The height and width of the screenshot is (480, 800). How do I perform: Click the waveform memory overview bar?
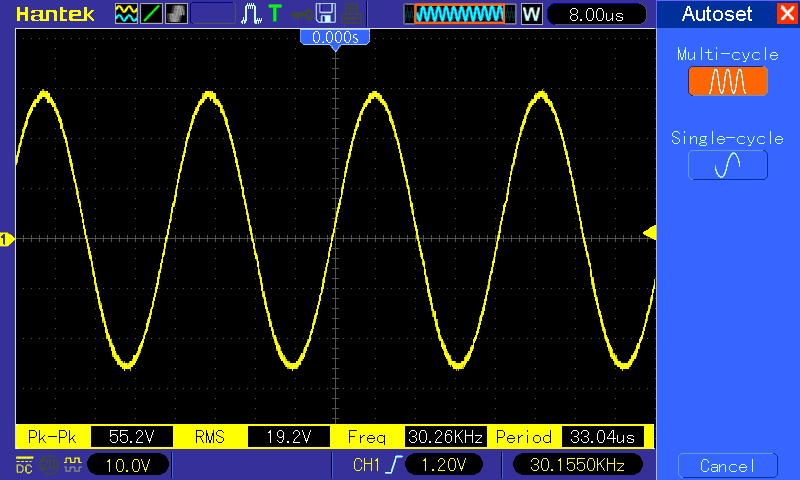460,14
